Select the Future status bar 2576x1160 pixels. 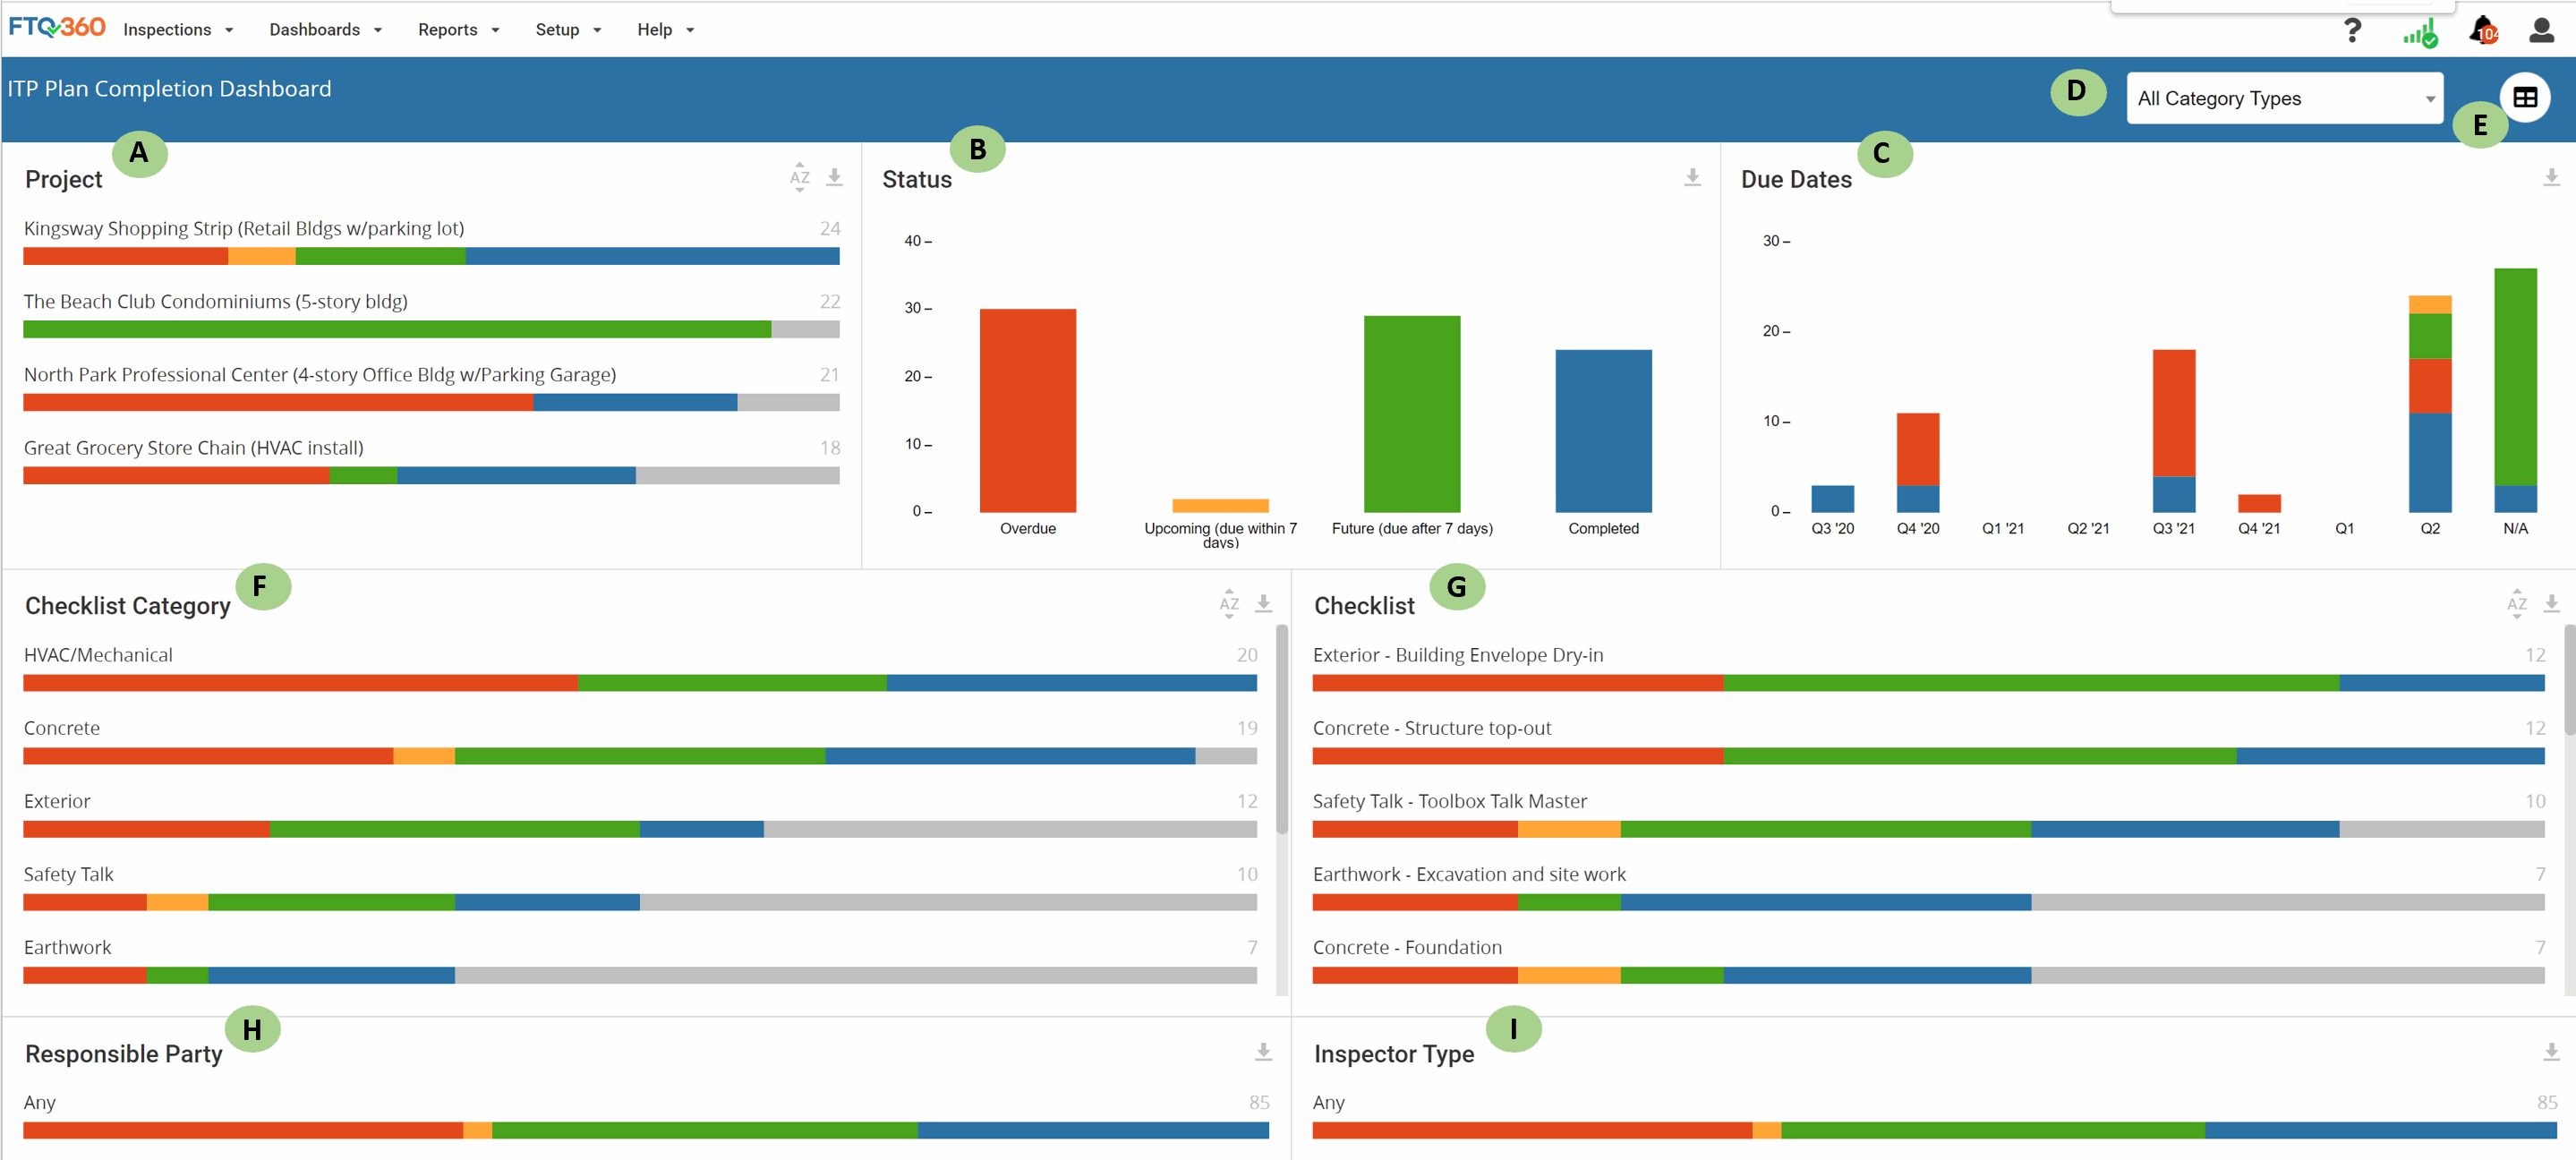[x=1412, y=414]
